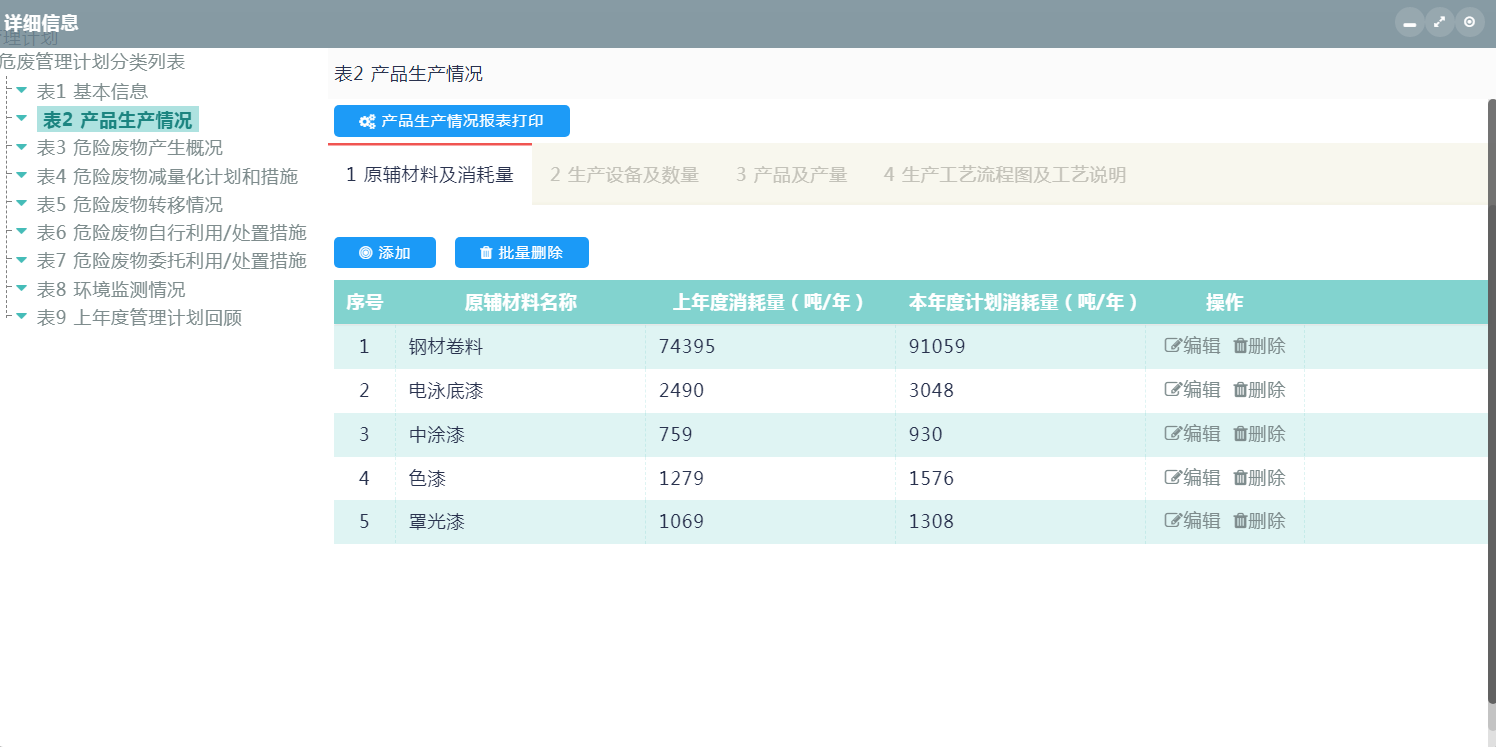Toggle arrow beside 表3 危险废物产生概况

(x=21, y=147)
